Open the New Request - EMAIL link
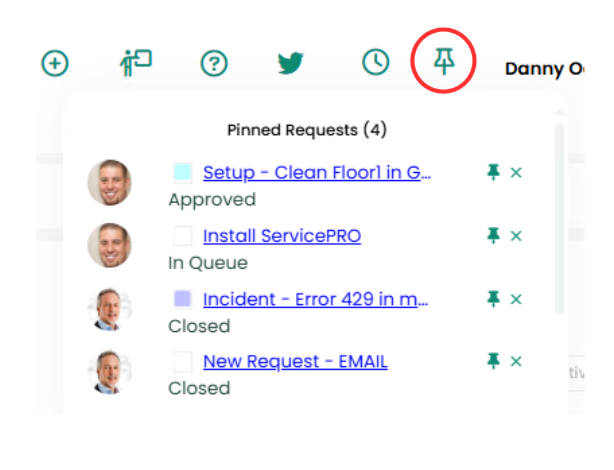Screen dimensions: 614x470 pos(294,361)
